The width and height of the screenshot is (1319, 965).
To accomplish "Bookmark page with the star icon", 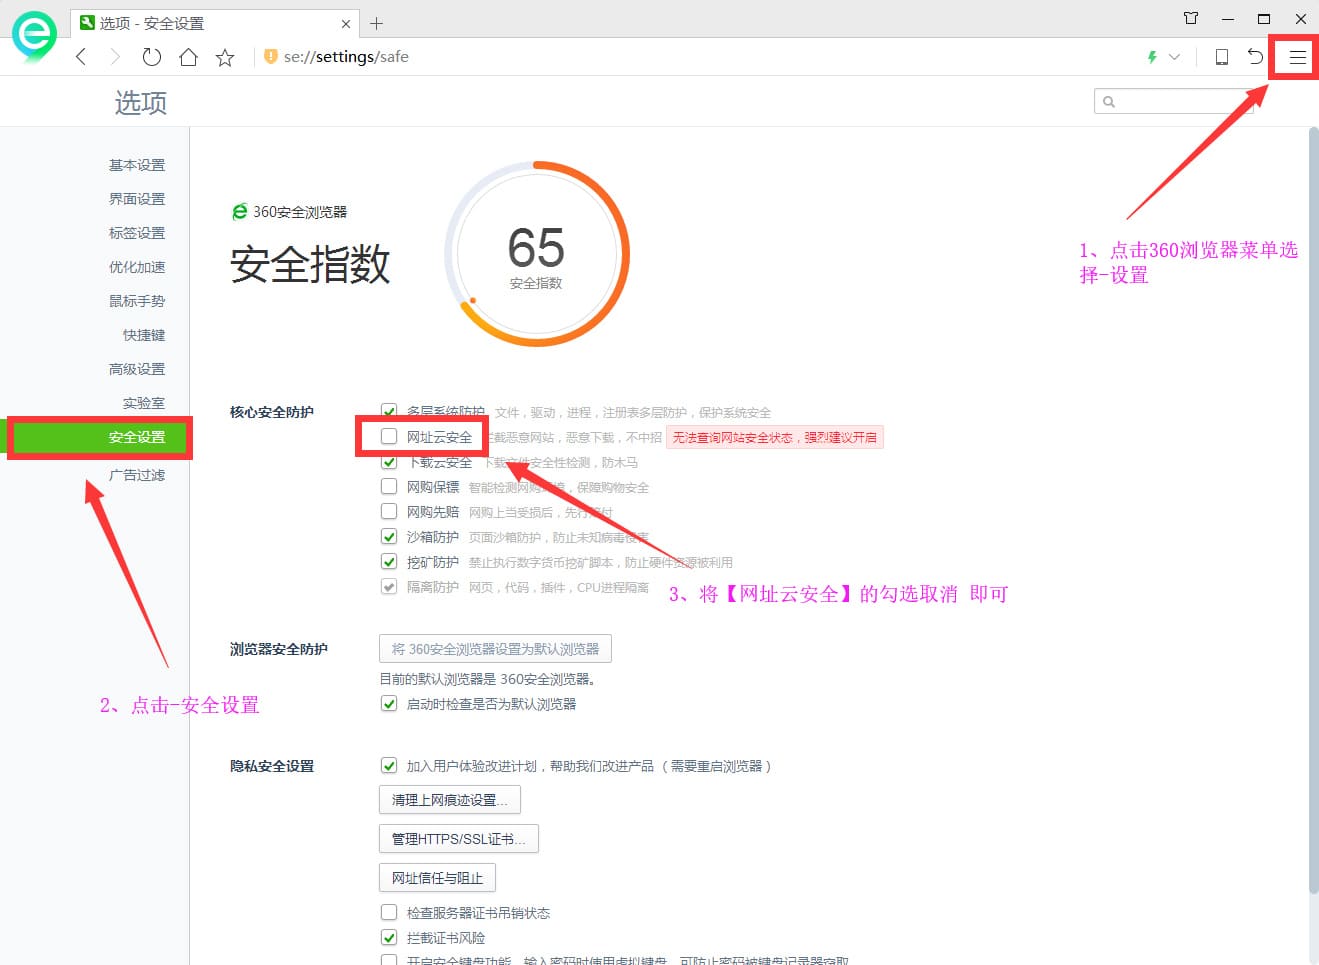I will click(x=225, y=57).
